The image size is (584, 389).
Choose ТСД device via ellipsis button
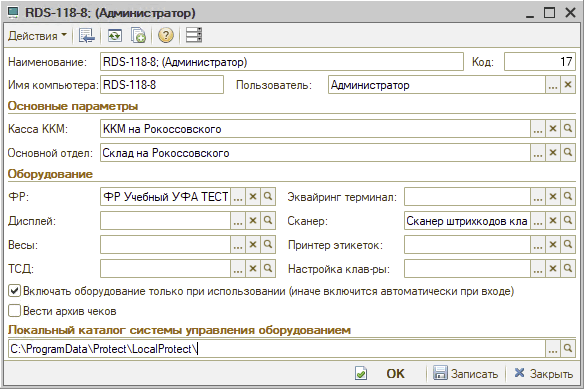(x=238, y=269)
